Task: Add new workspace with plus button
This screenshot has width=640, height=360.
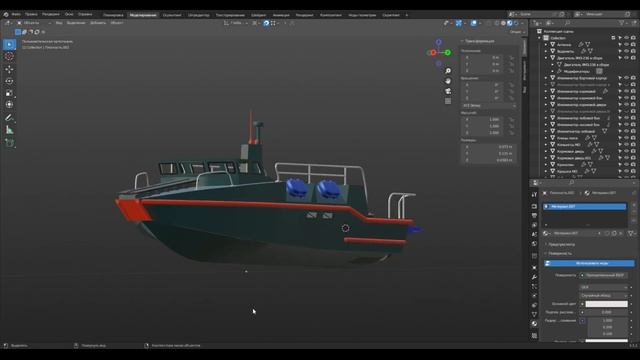Action: coord(407,15)
